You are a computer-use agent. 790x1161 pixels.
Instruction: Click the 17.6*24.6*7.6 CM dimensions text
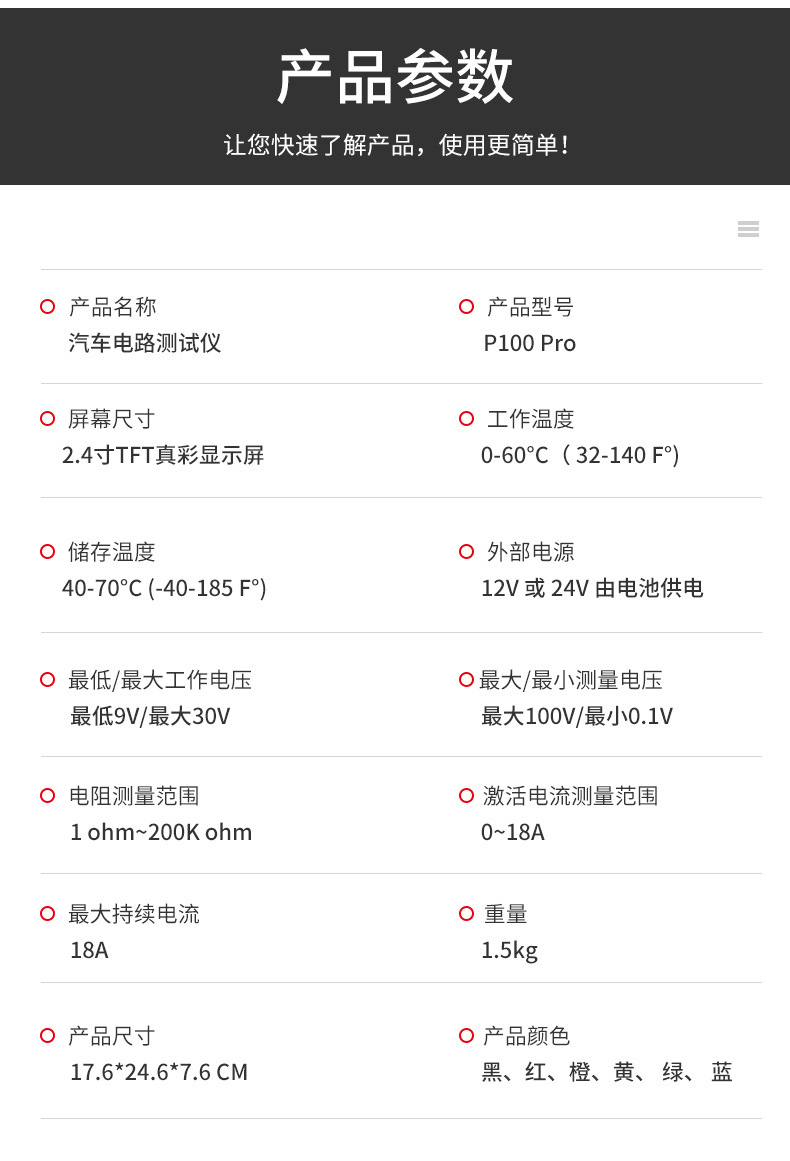159,1073
